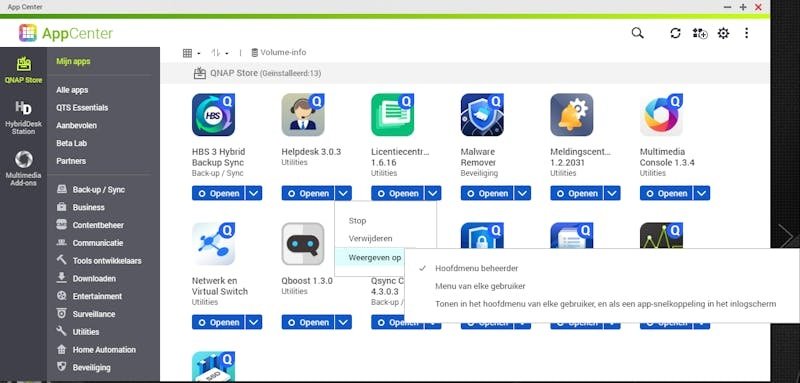Open Multimedia Console with its Openen button
The image size is (800, 383).
point(666,193)
